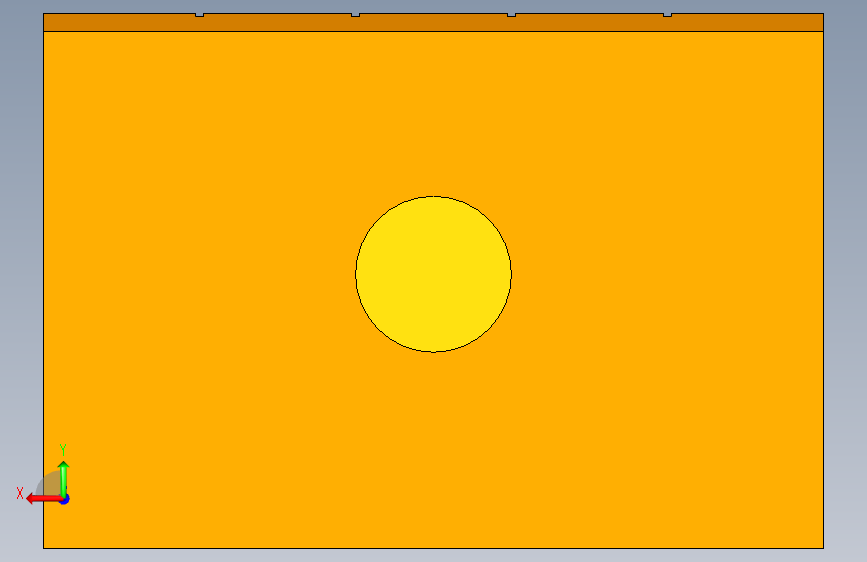The image size is (867, 562).
Task: Click the blue origin point of triad
Action: click(65, 499)
